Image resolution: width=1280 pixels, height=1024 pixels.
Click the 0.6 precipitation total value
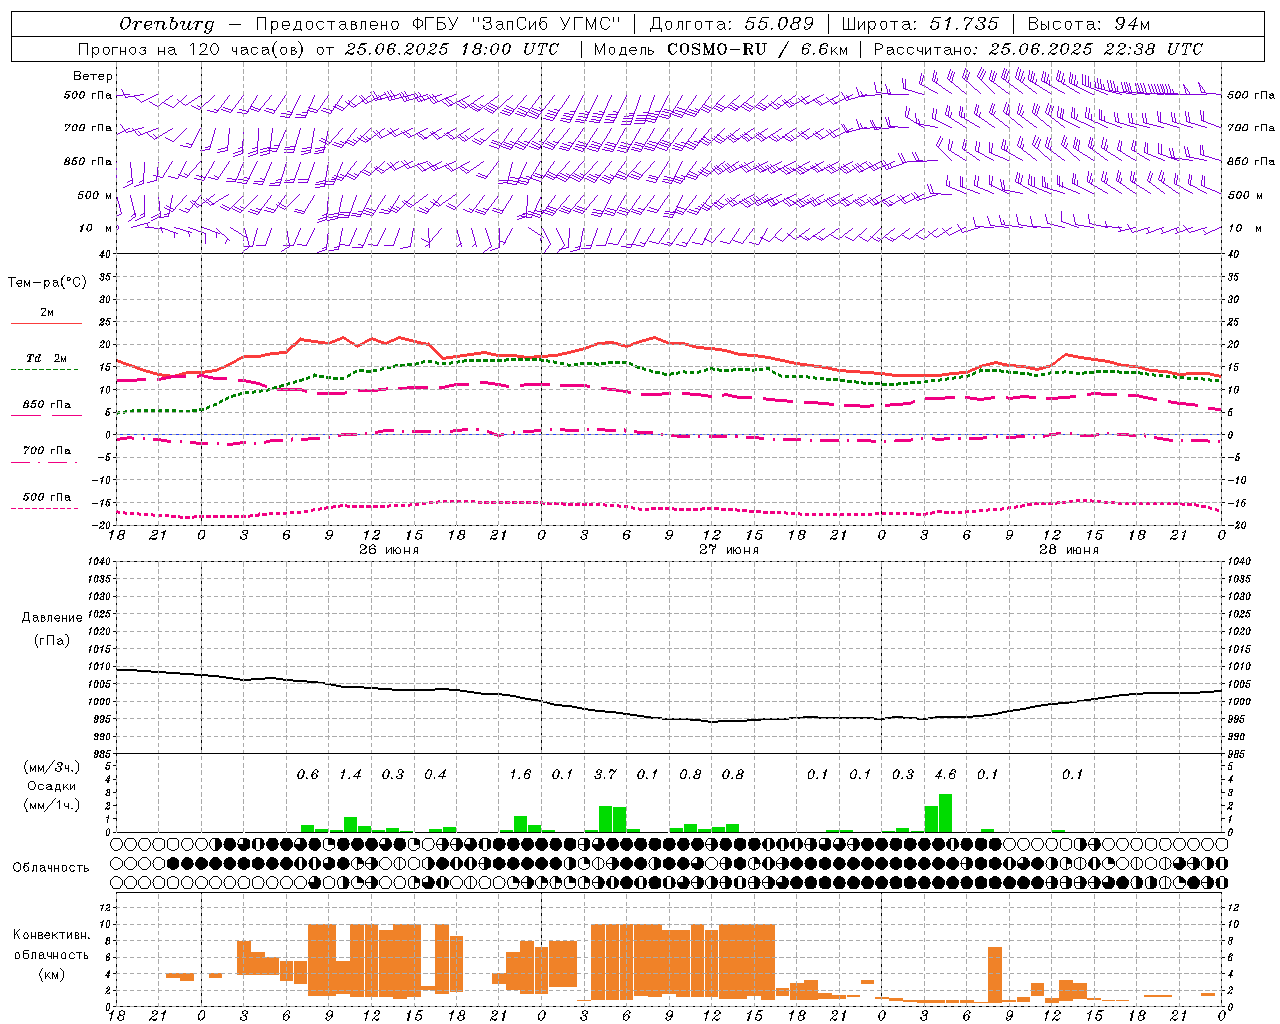tap(308, 774)
